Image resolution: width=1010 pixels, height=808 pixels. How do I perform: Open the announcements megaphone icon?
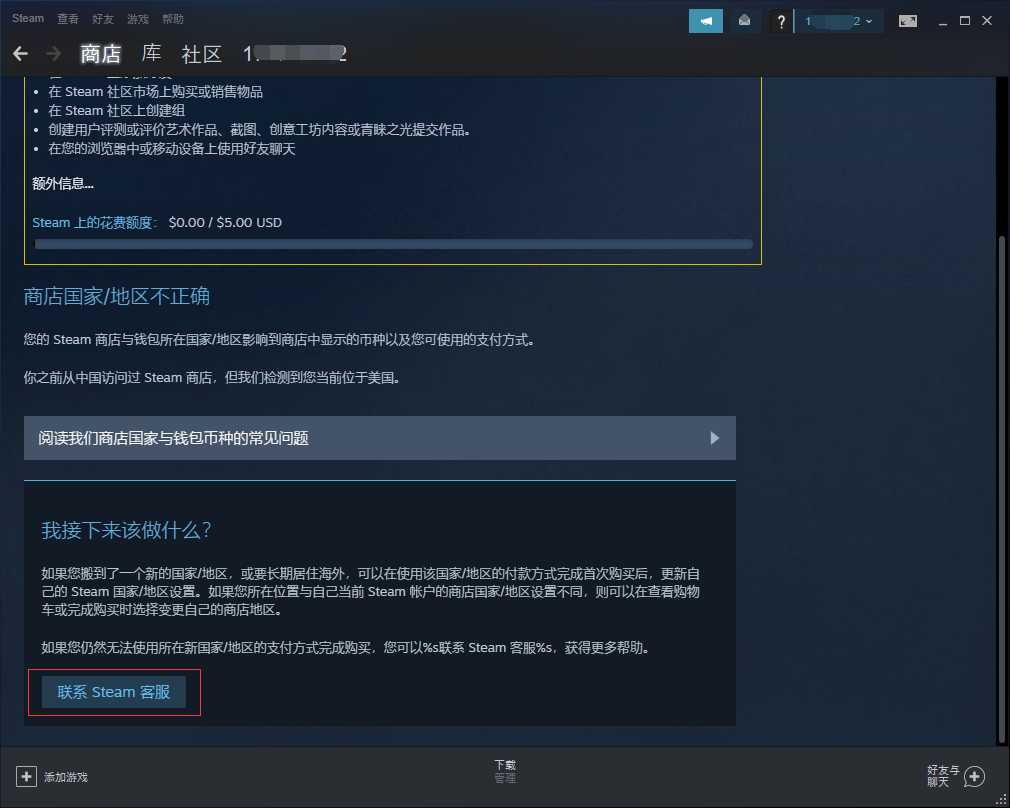pos(706,21)
